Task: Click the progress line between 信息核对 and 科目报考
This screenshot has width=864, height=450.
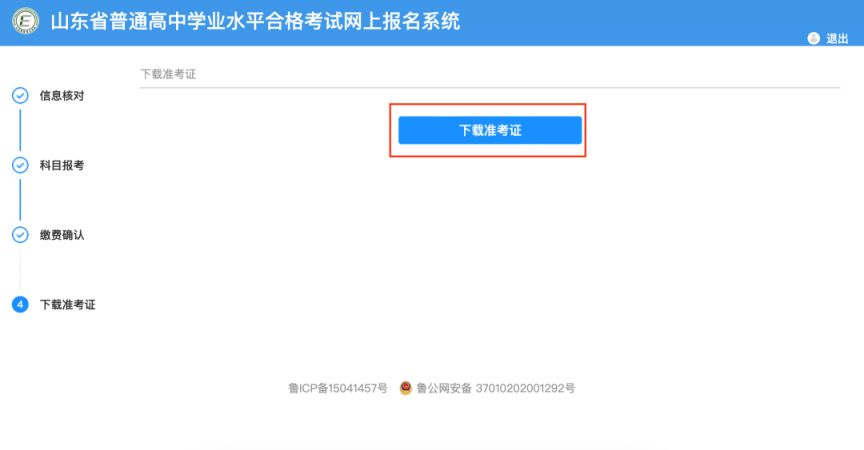Action: pyautogui.click(x=20, y=131)
